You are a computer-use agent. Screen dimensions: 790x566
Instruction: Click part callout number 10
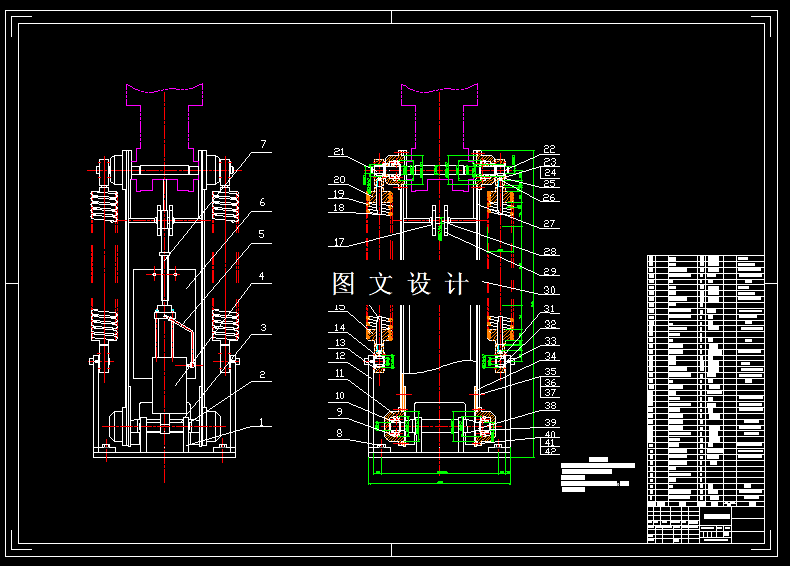click(x=340, y=396)
